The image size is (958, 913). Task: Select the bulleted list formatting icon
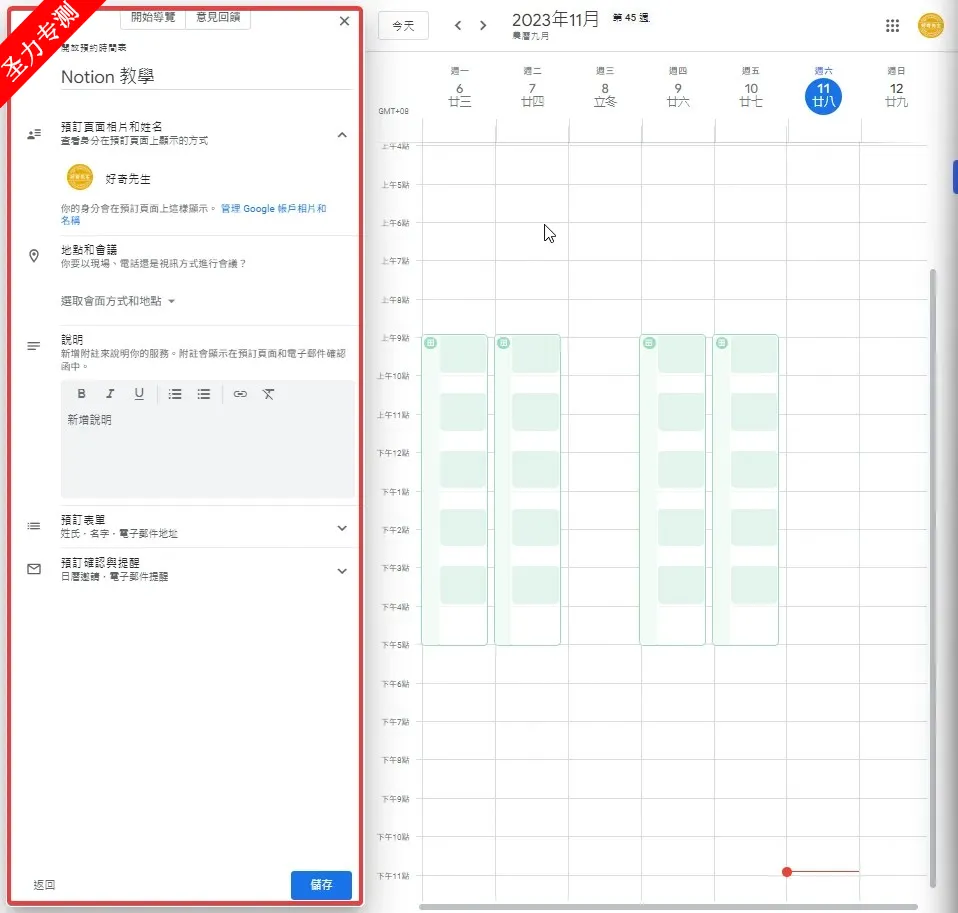click(x=204, y=393)
